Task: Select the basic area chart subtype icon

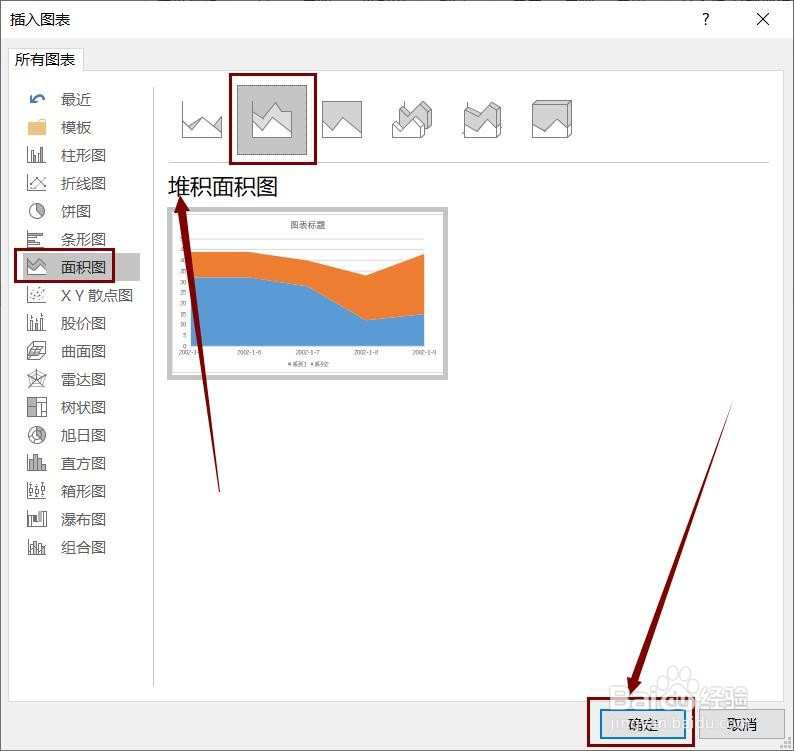Action: pos(202,120)
